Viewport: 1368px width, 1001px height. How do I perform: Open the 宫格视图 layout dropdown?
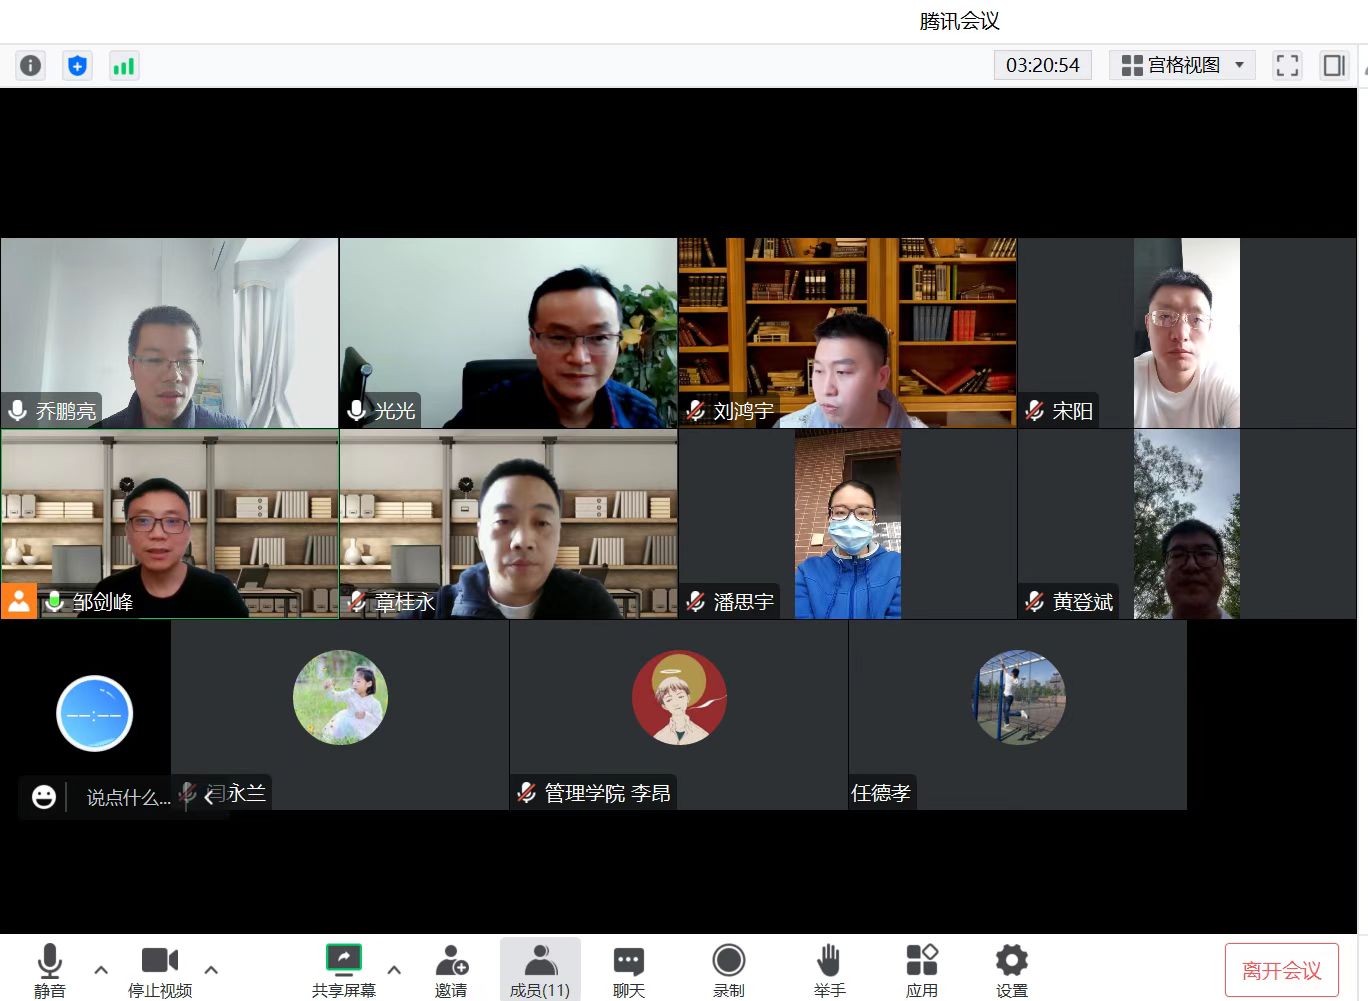[x=1182, y=66]
